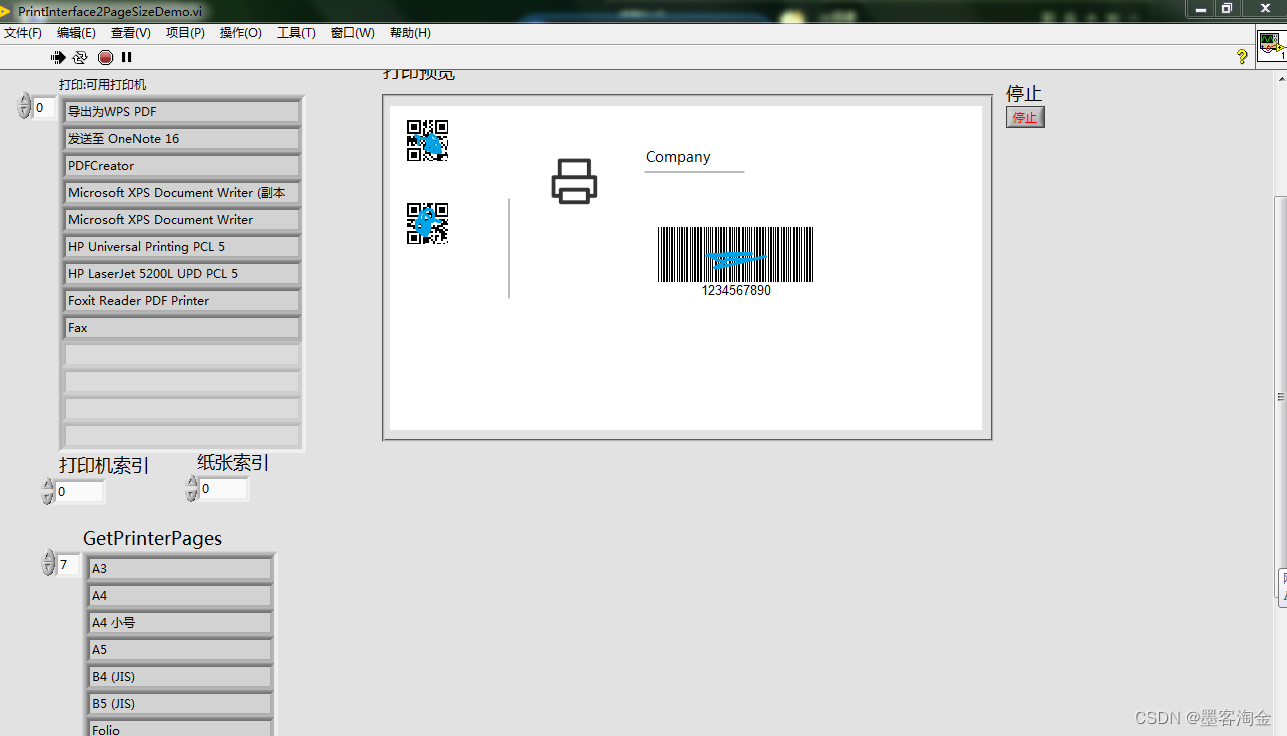Select Foxit Reader PDF Printer entry
Viewport: 1287px width, 736px height.
click(182, 301)
